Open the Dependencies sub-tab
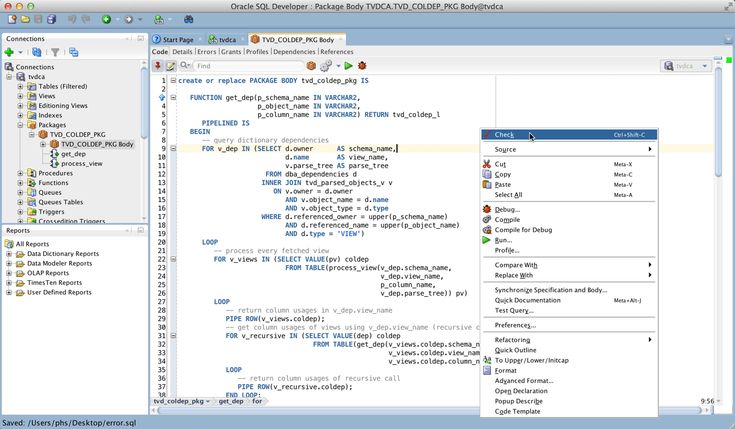 294,52
